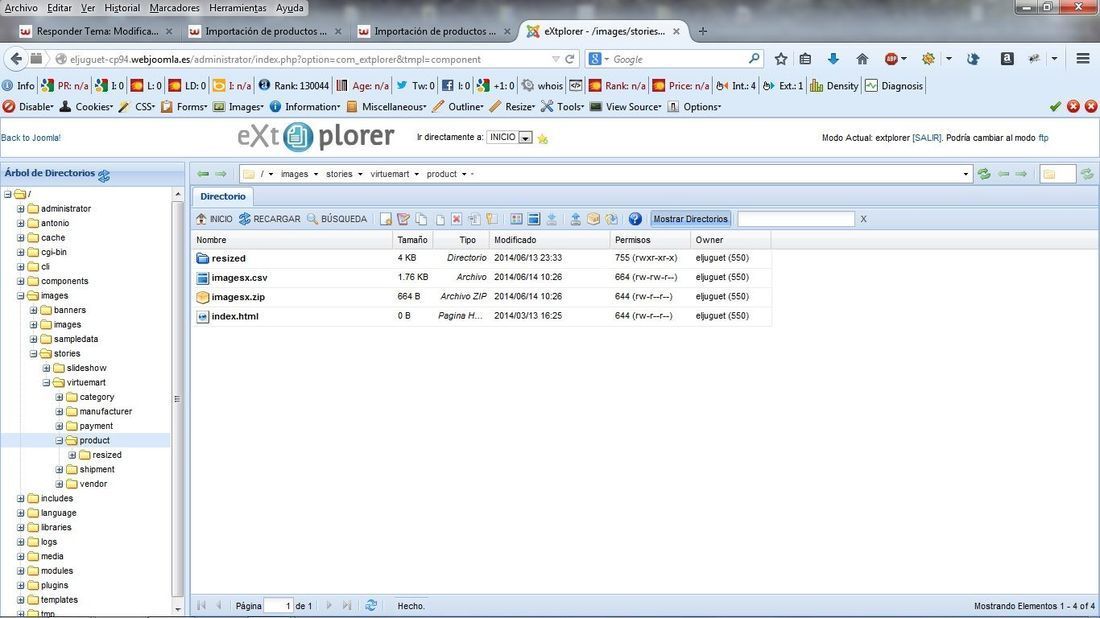Click the blue help question mark icon
Viewport: 1100px width, 618px height.
coord(635,219)
